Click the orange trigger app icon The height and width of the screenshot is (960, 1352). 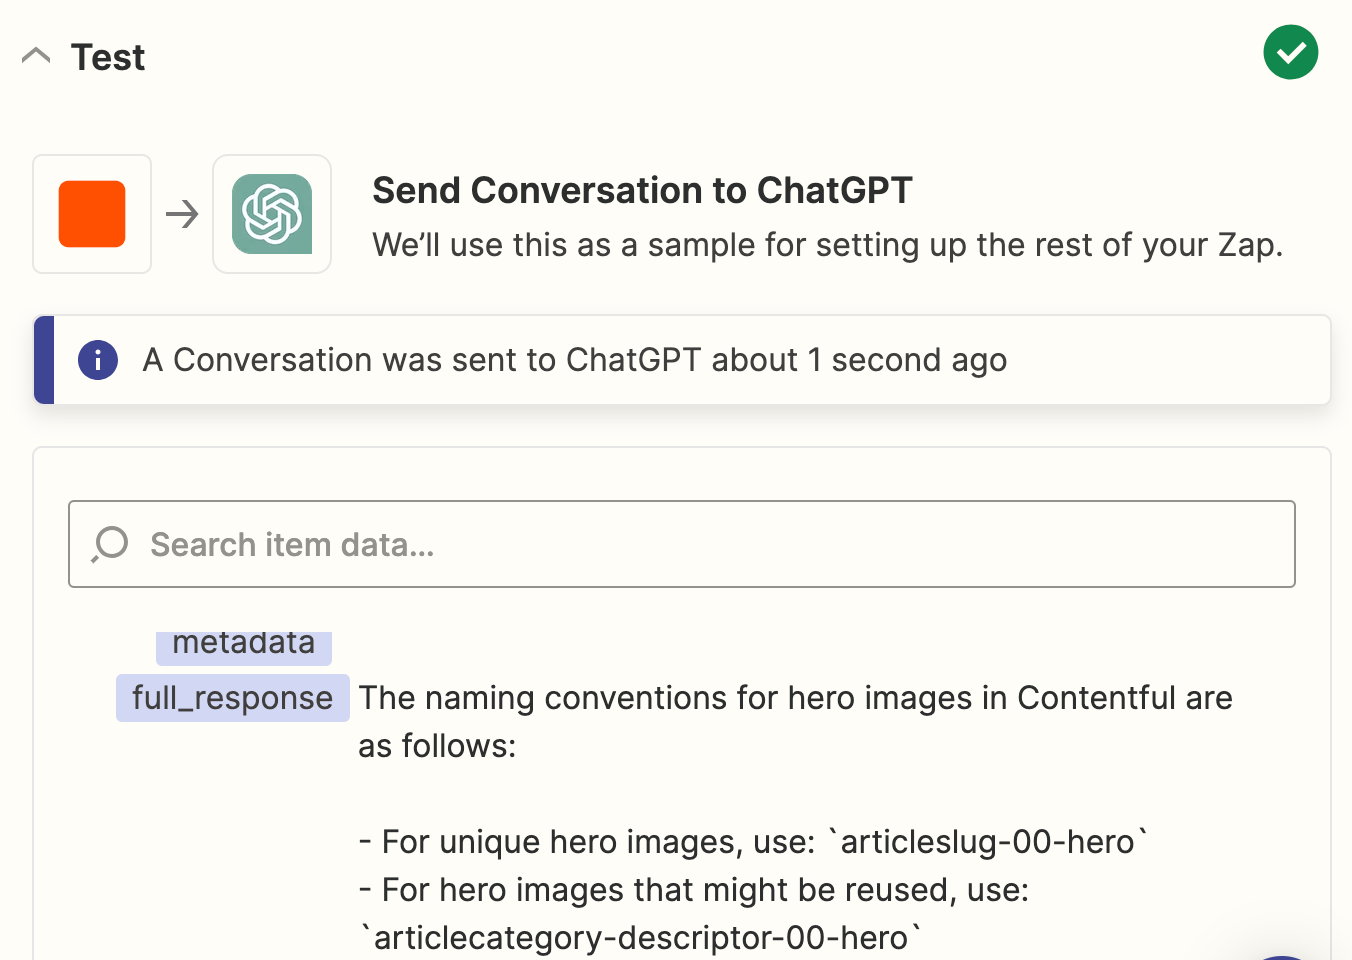92,214
